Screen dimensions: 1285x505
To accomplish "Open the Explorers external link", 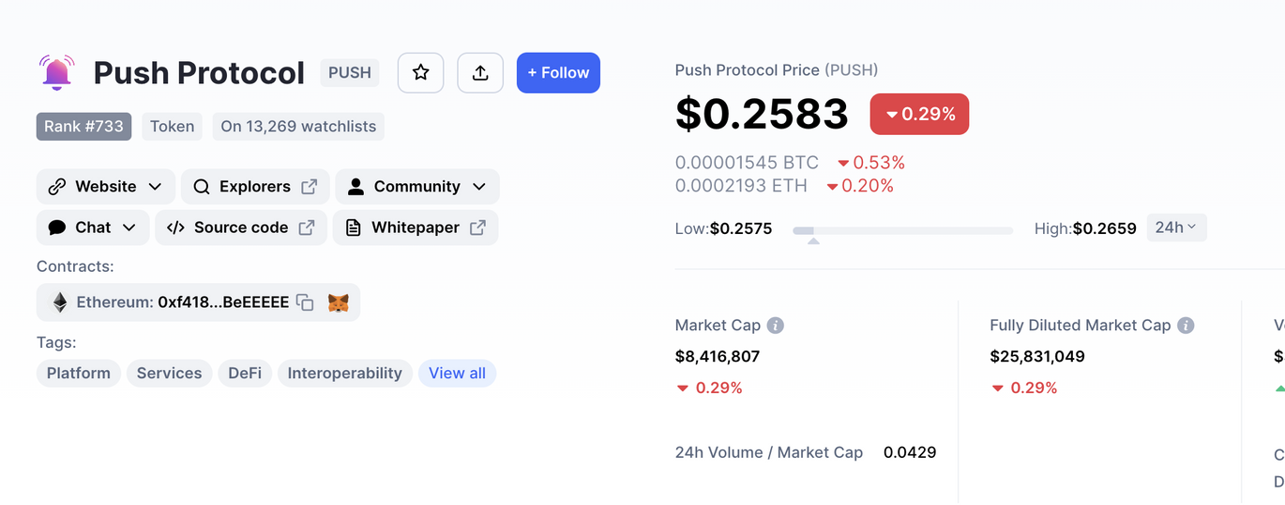I will click(x=255, y=187).
